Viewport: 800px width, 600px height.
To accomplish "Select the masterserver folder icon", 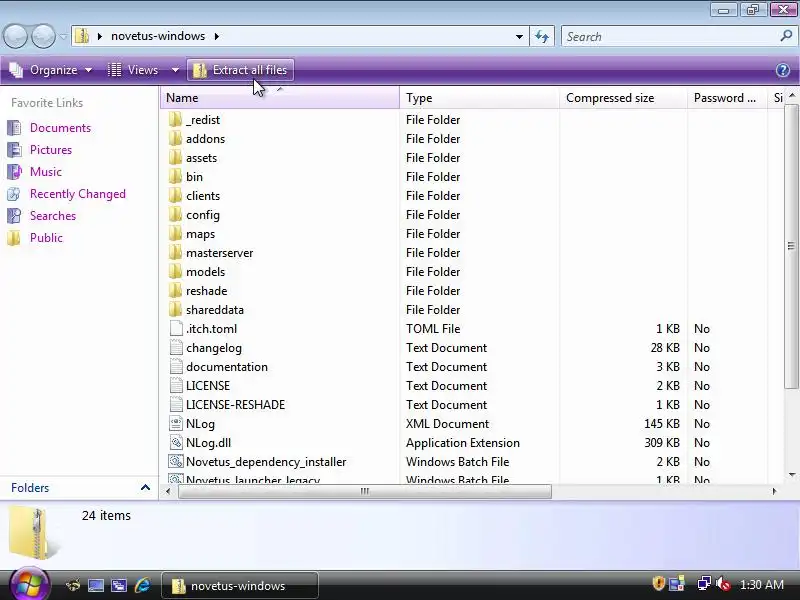I will [x=176, y=253].
